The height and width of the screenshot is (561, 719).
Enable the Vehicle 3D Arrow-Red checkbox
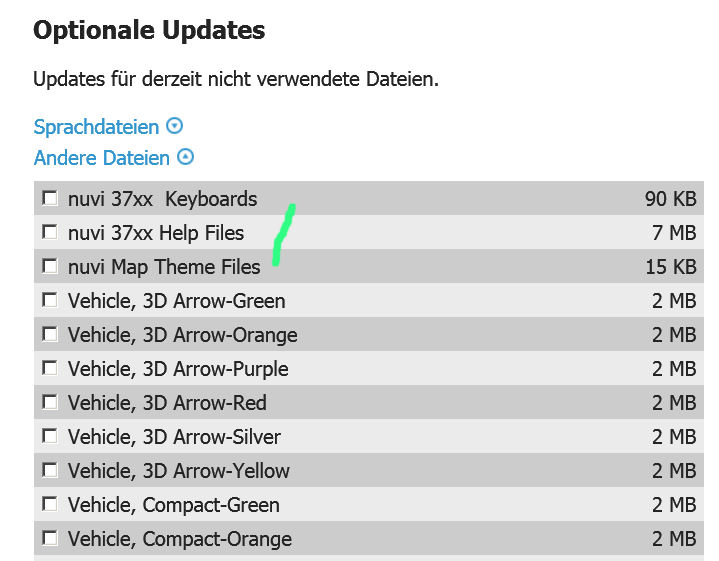point(50,402)
